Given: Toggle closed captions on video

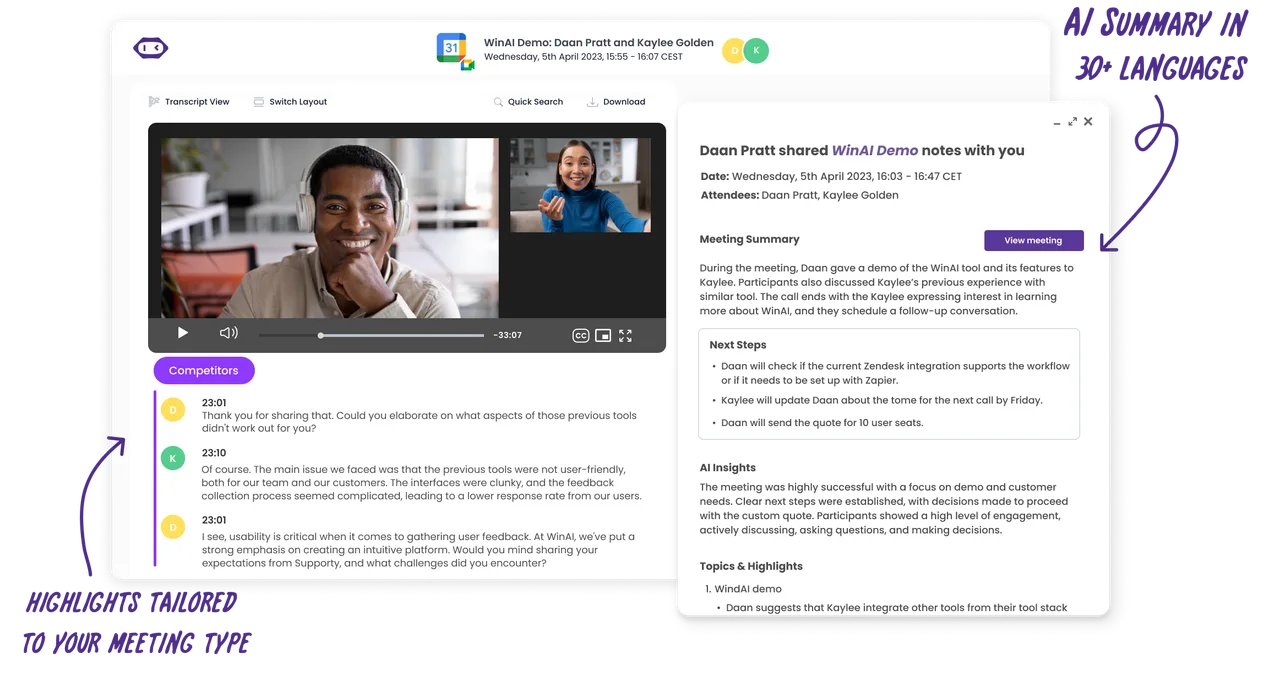Looking at the screenshot, I should [x=581, y=335].
